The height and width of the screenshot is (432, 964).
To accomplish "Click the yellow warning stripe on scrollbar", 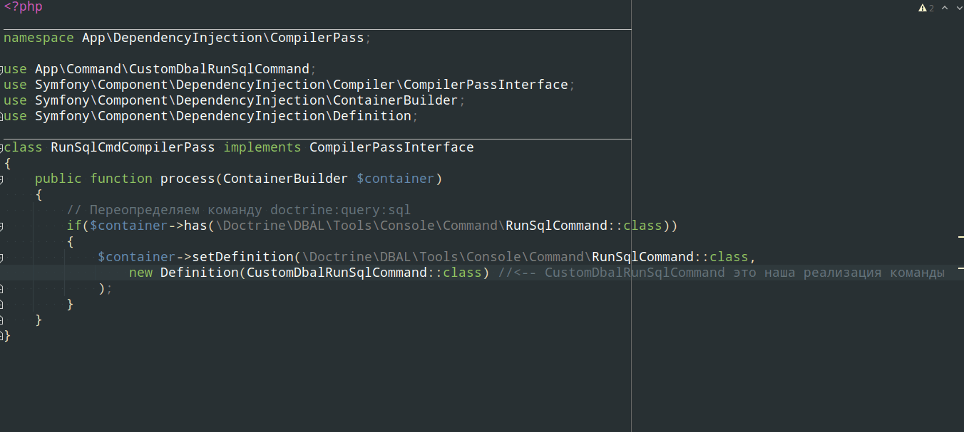I will click(958, 267).
